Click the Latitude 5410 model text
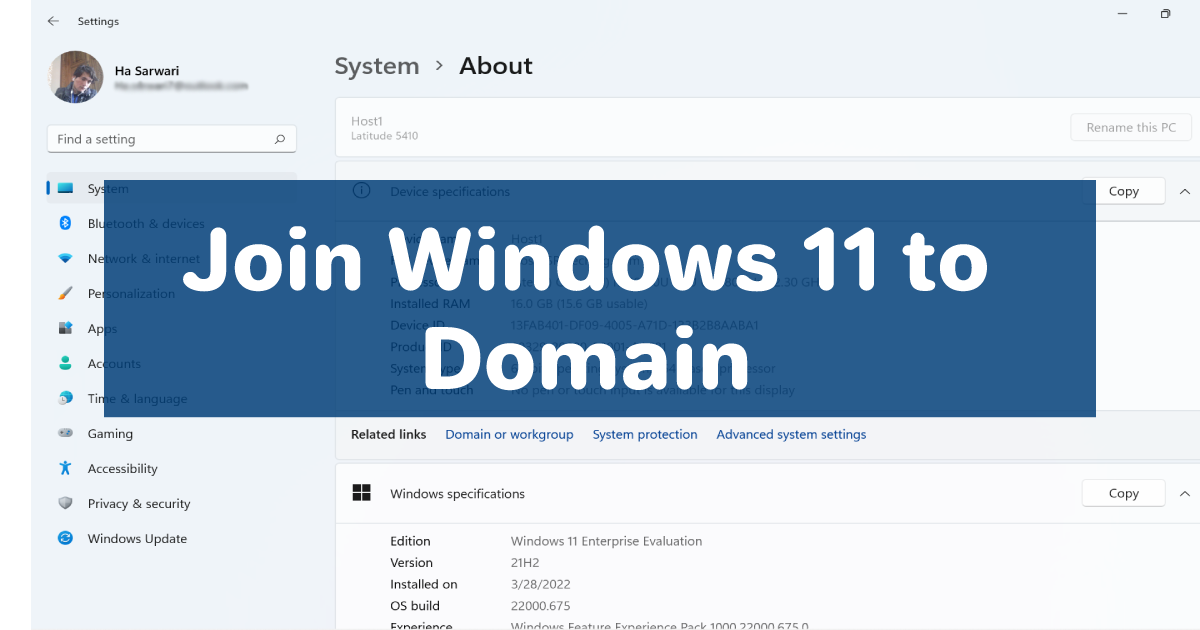1200x630 pixels. 384,136
